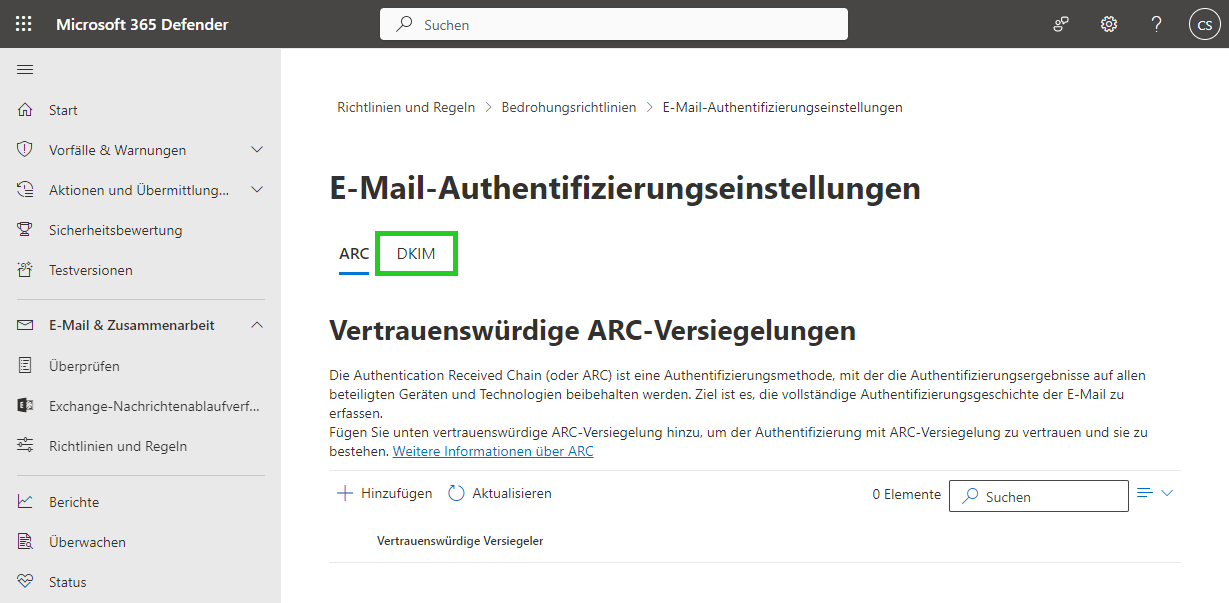This screenshot has height=603, width=1229.
Task: Open the help question mark
Action: [1157, 24]
